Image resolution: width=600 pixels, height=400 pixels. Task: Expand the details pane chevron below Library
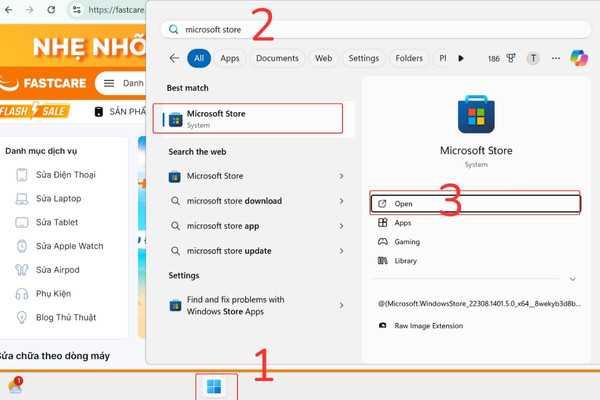pyautogui.click(x=572, y=279)
